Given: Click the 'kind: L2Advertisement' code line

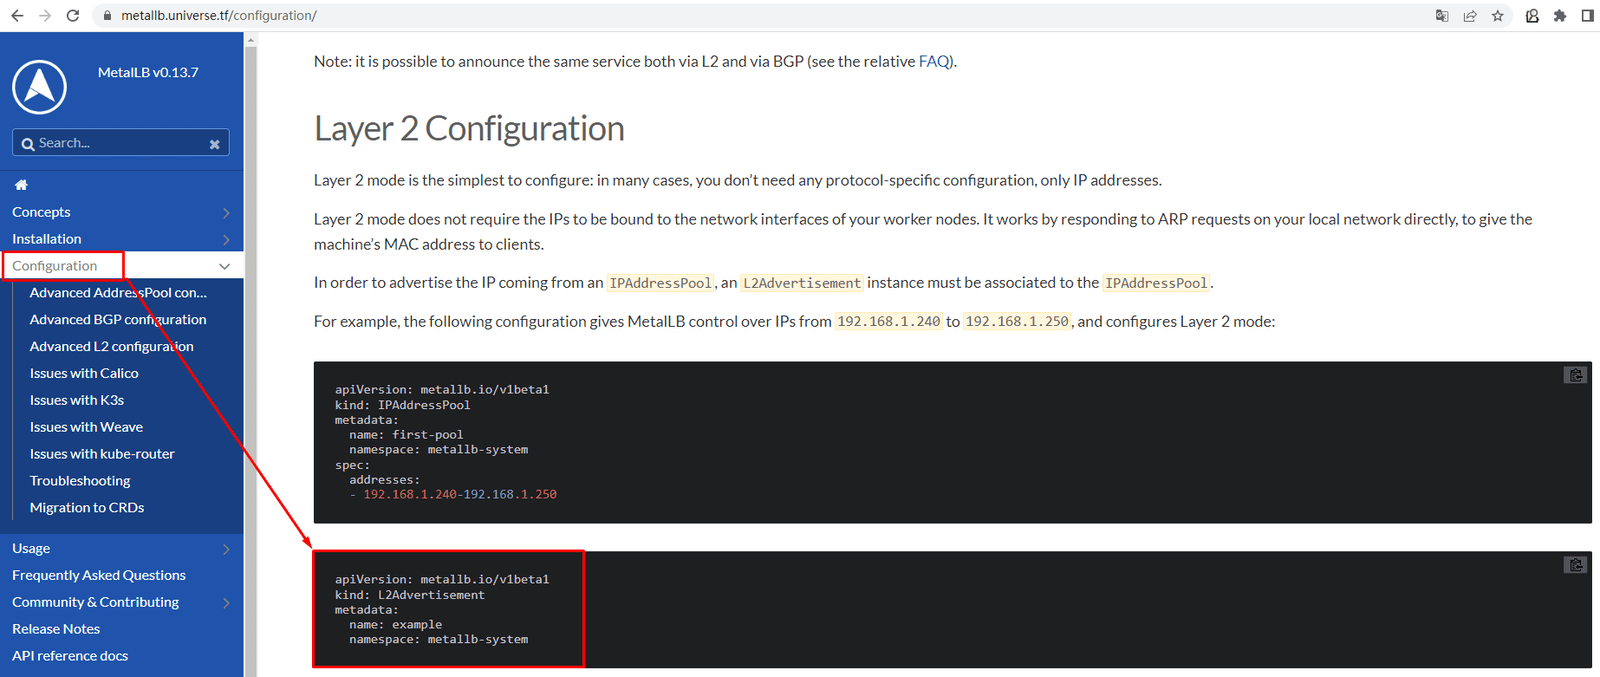Looking at the screenshot, I should coord(410,595).
